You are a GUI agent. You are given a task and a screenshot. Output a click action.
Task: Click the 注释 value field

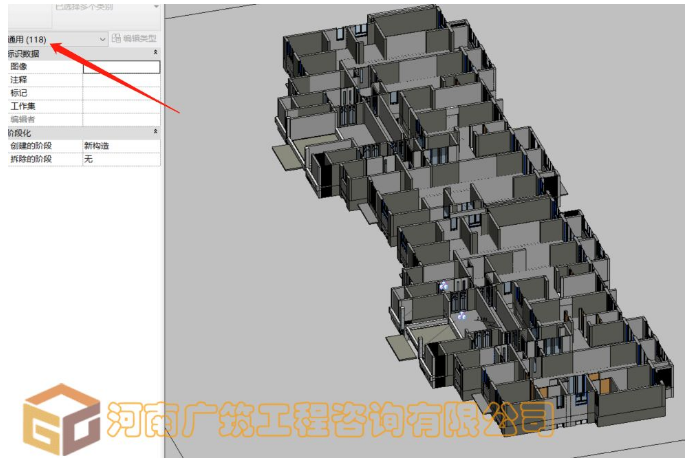(122, 80)
